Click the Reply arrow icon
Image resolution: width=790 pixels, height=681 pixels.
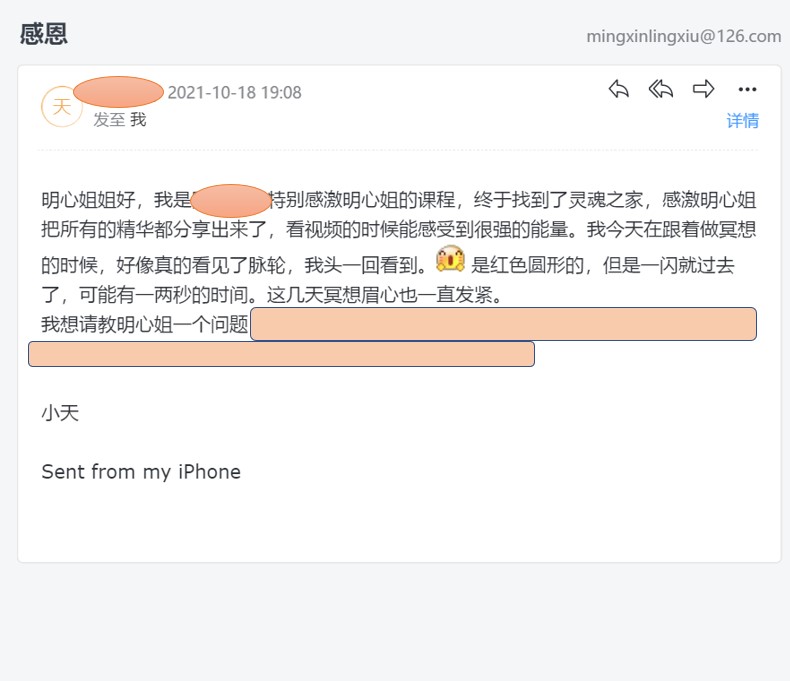[618, 89]
